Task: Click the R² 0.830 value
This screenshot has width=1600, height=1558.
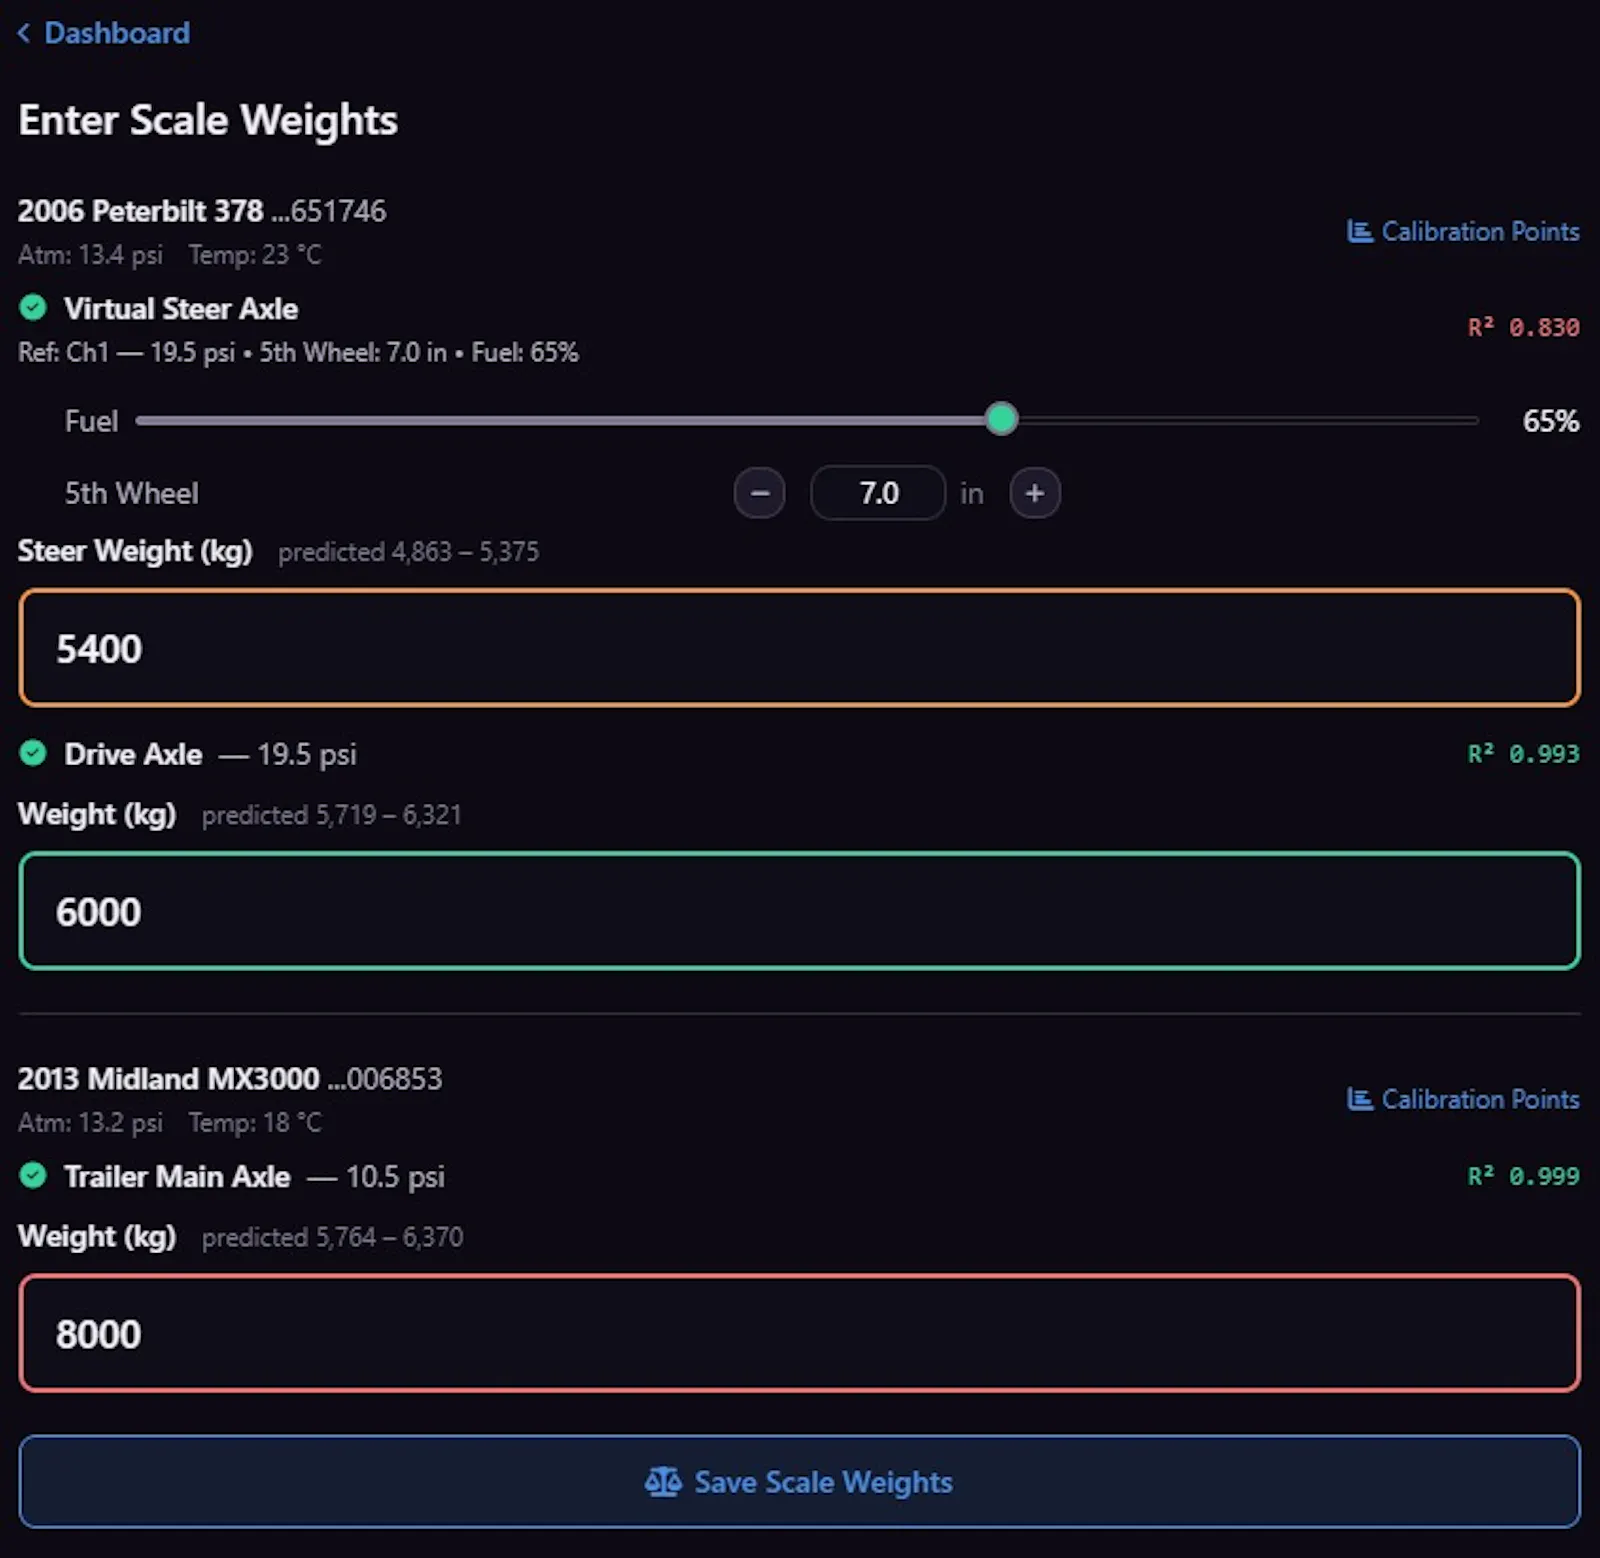Action: [x=1523, y=327]
